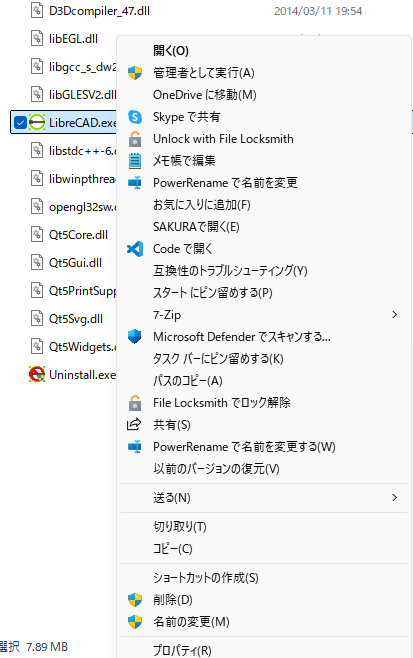Click the LibreCAD.exe application icon
Viewport: 413px width, 658px height.
37,122
